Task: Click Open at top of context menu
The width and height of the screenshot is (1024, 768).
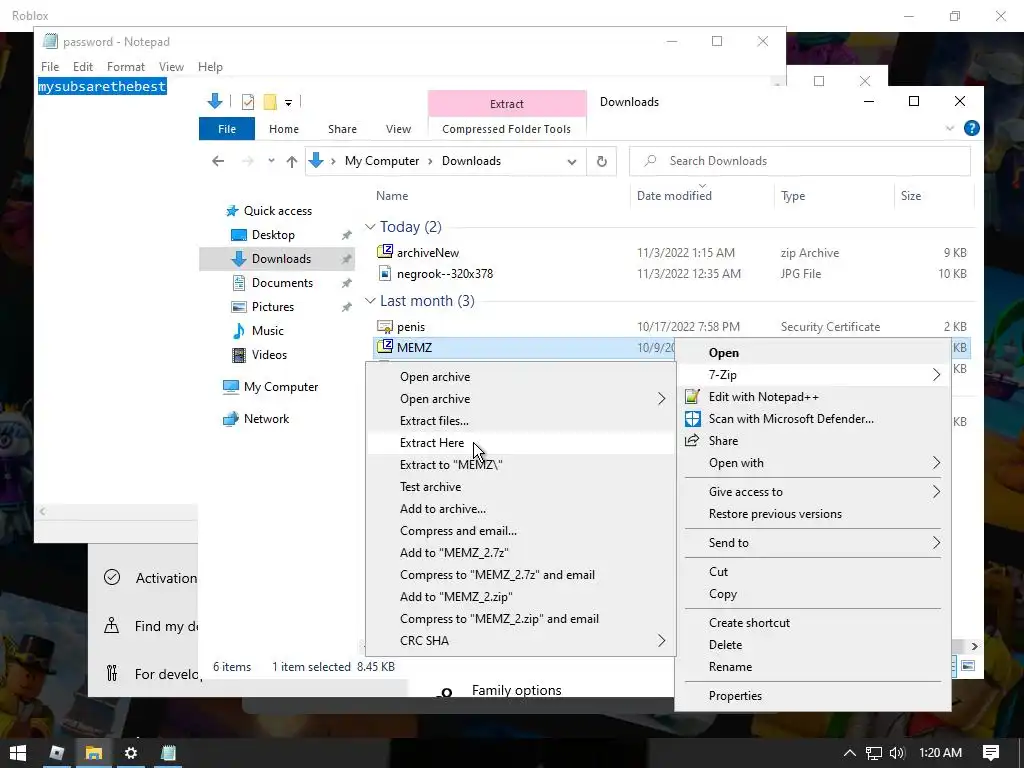Action: (724, 353)
